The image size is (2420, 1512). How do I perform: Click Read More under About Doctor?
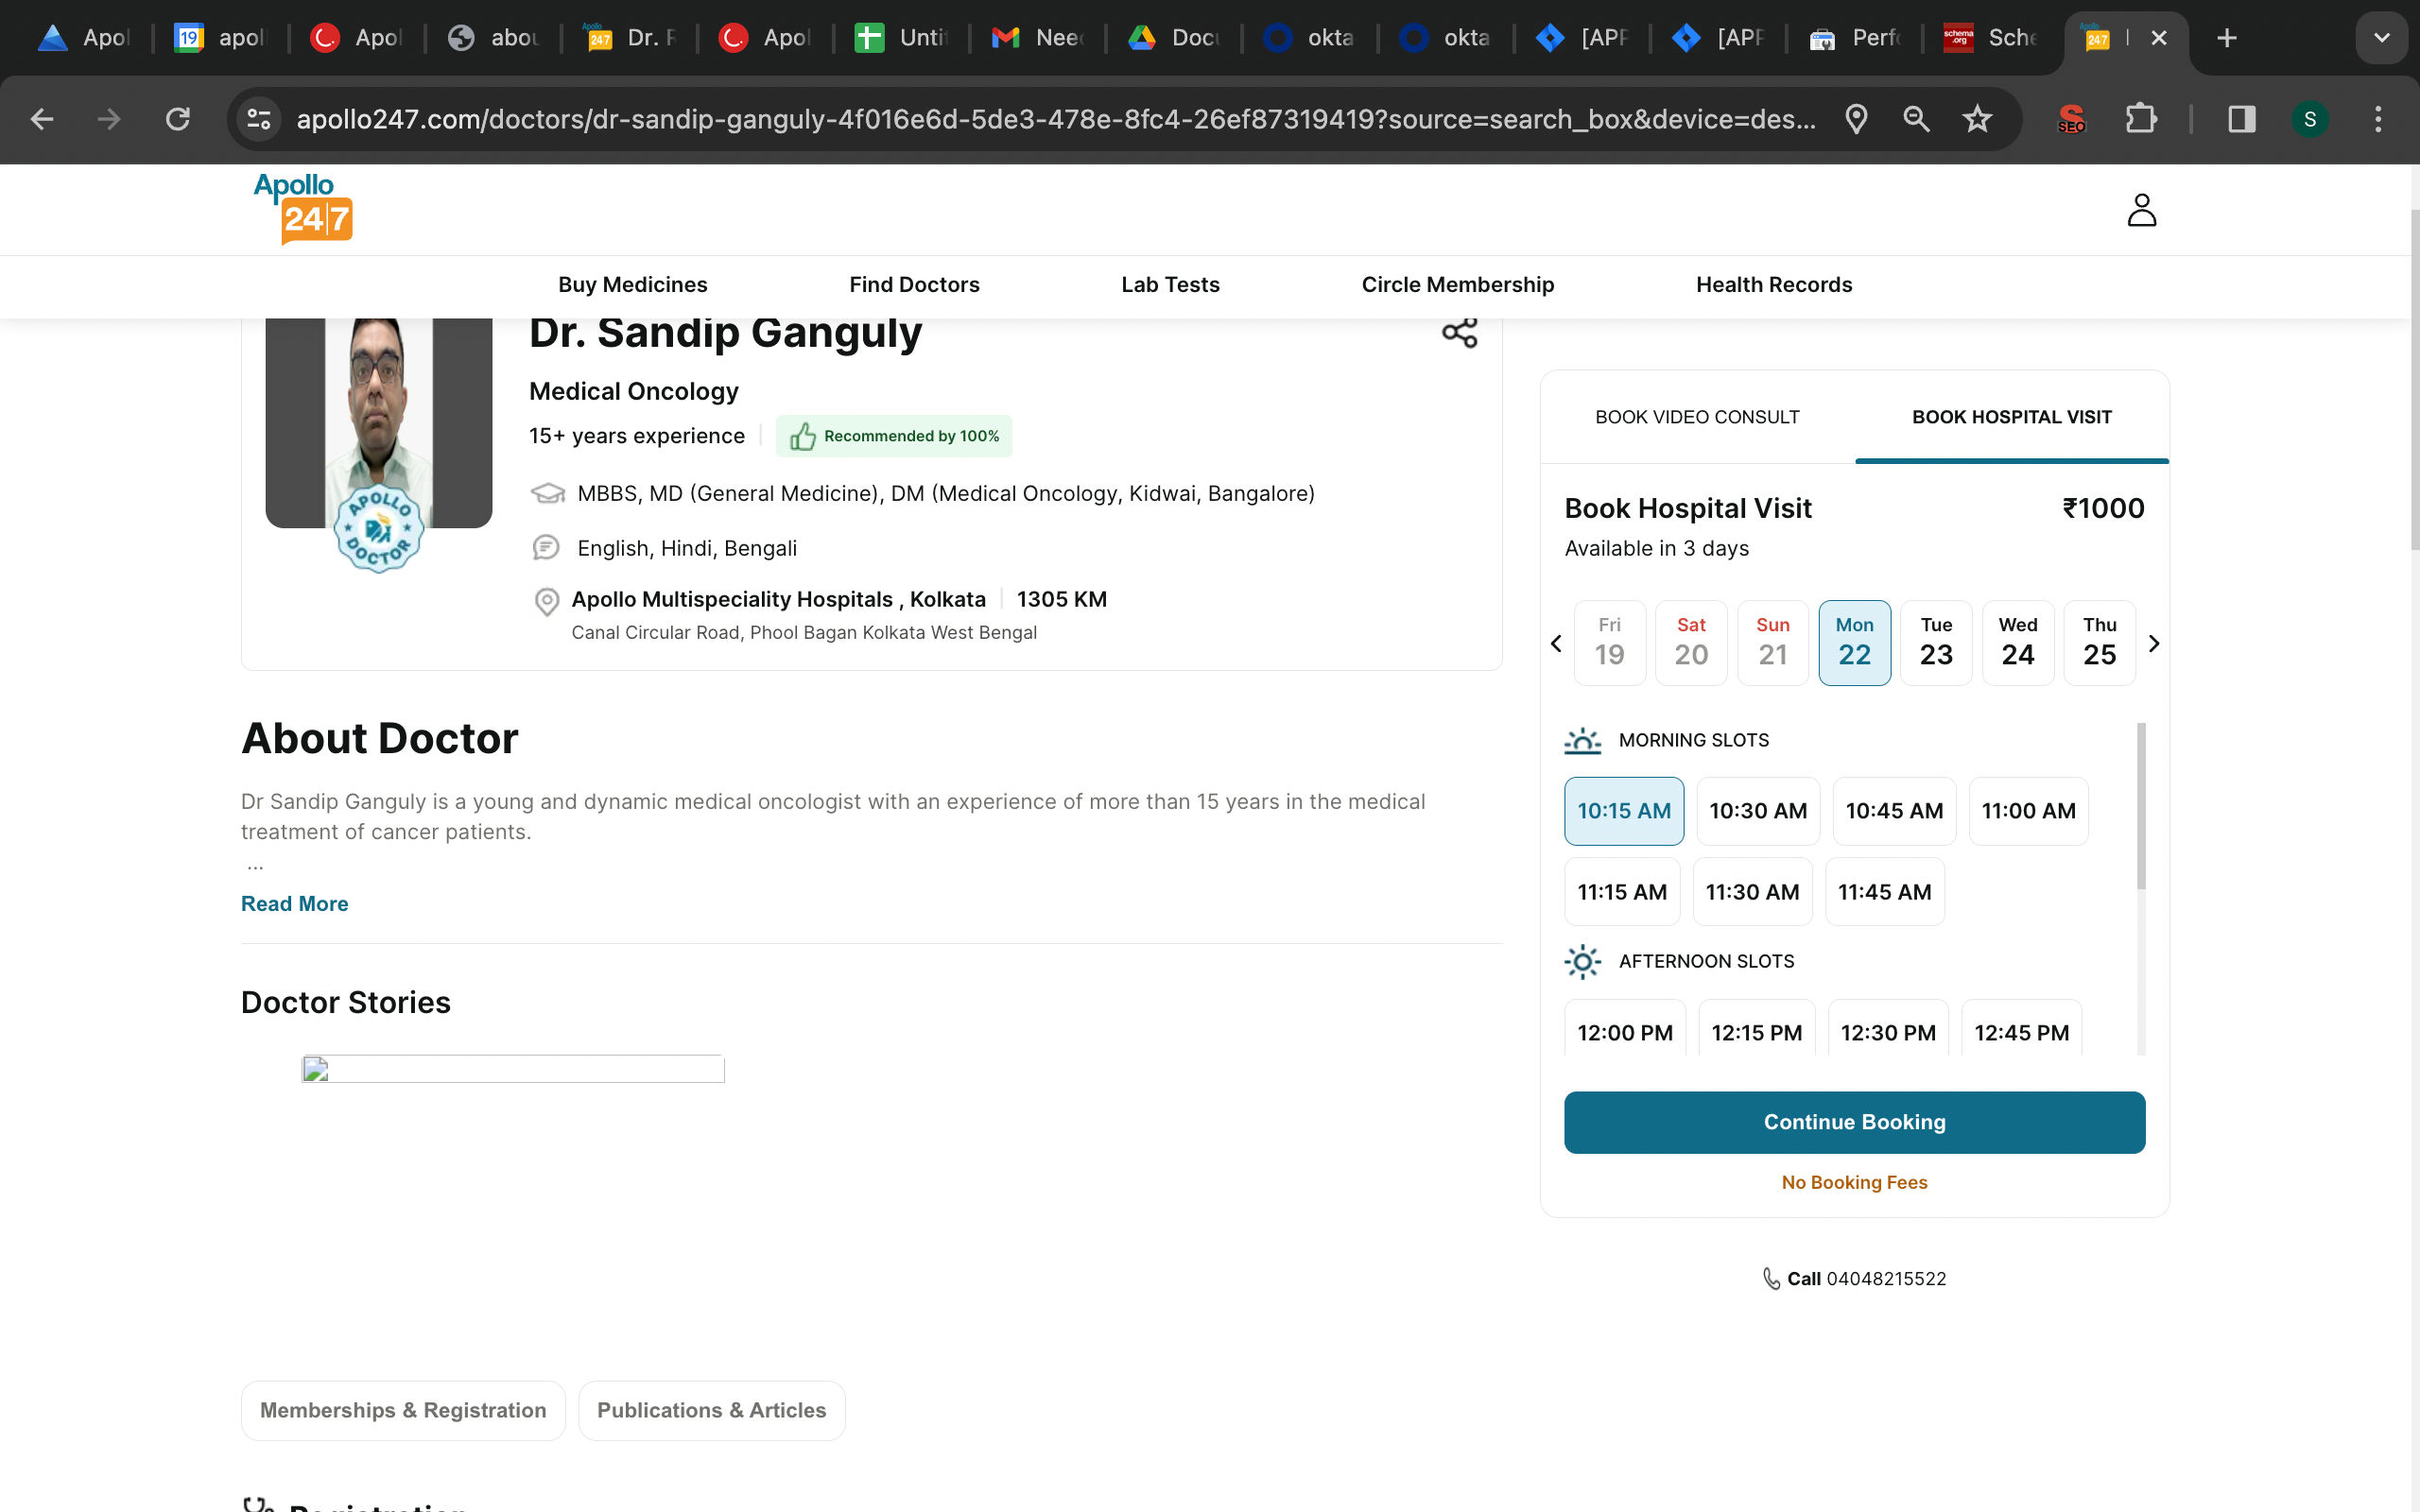[294, 904]
